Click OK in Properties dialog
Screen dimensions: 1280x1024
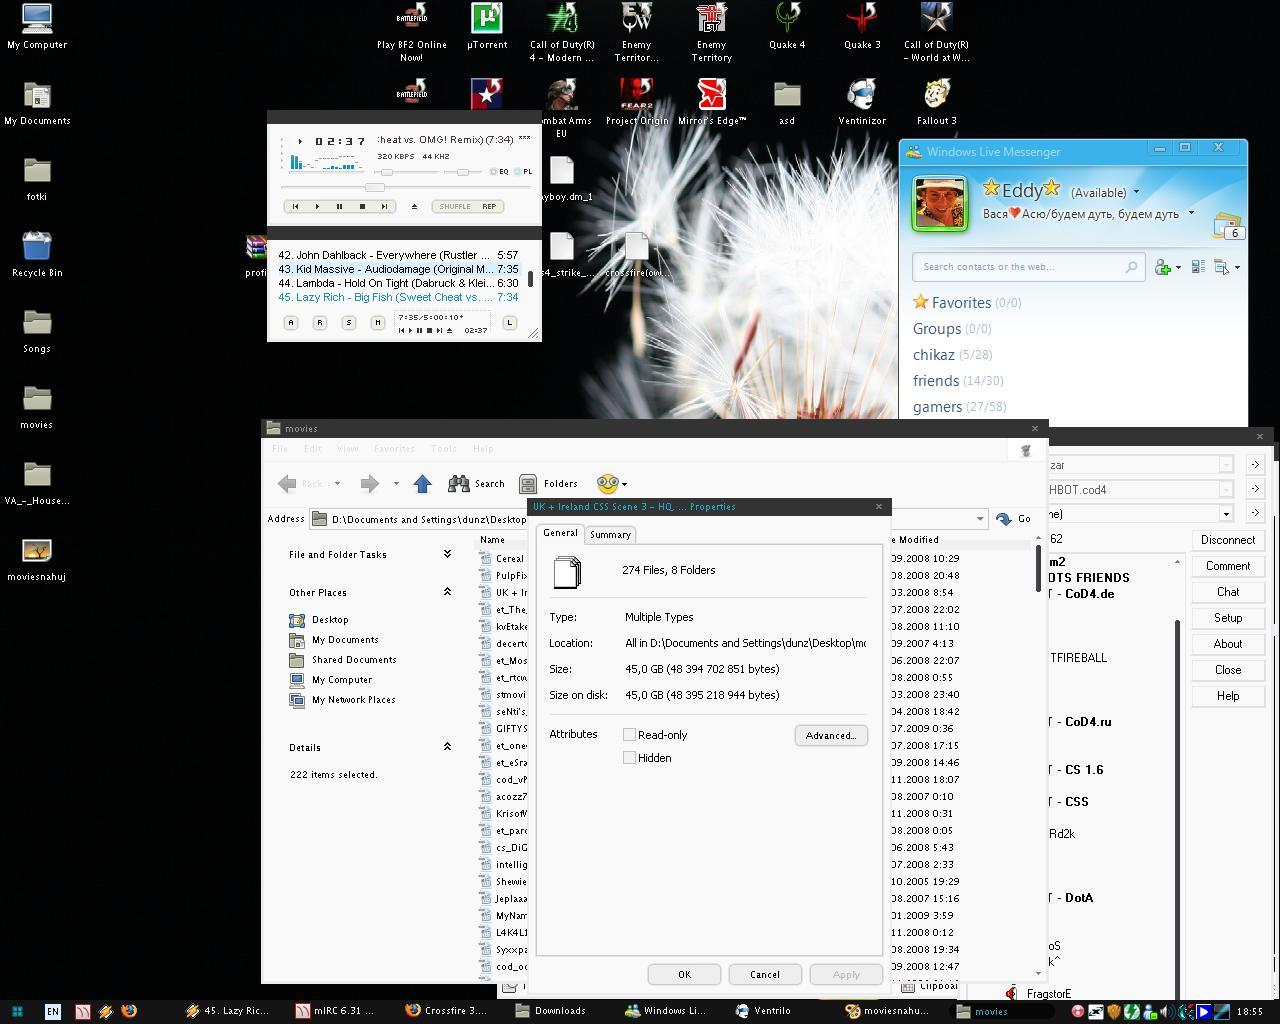pos(684,974)
